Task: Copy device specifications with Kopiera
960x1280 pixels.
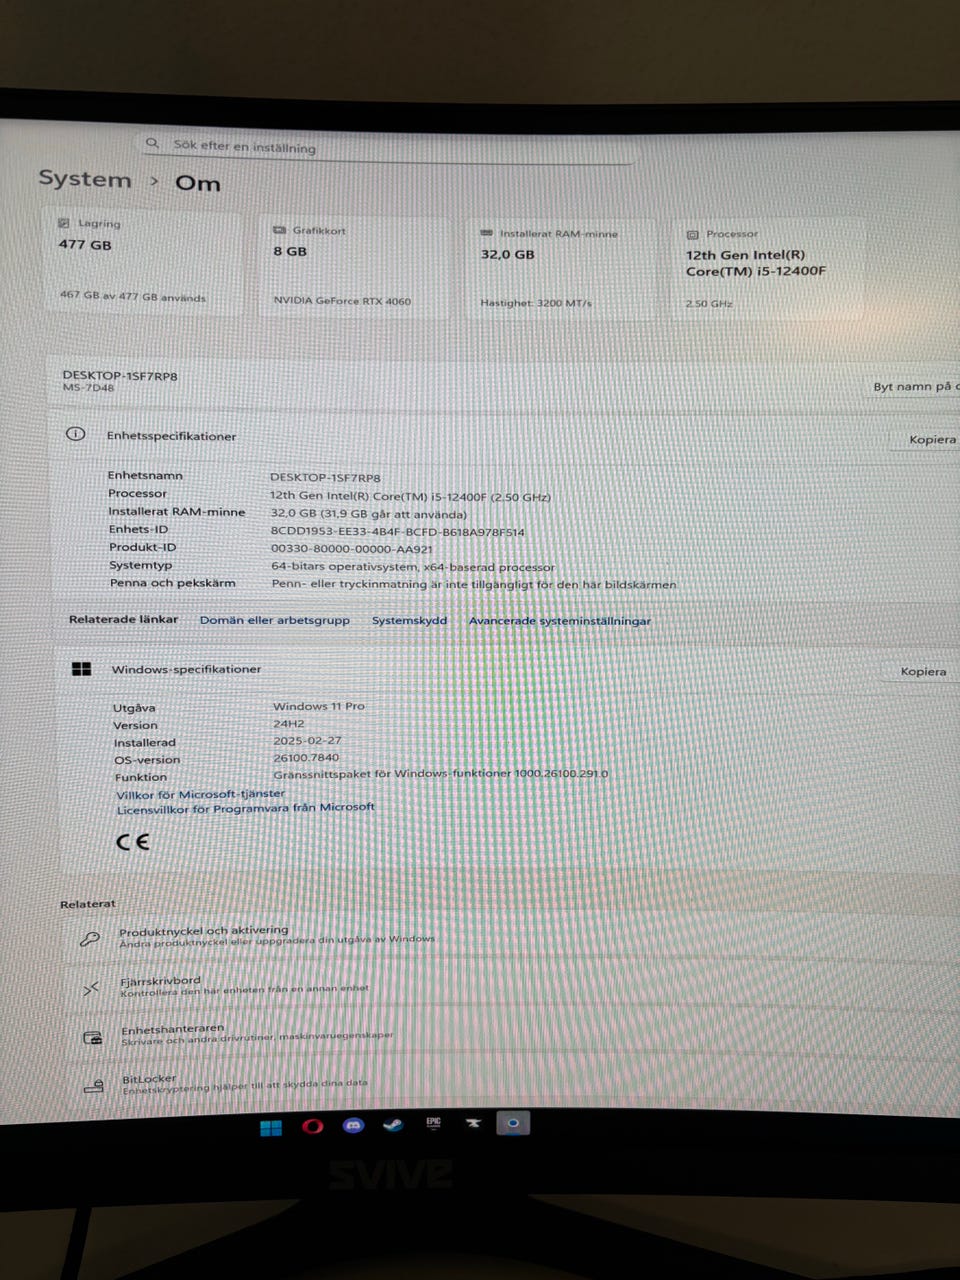Action: click(x=932, y=439)
